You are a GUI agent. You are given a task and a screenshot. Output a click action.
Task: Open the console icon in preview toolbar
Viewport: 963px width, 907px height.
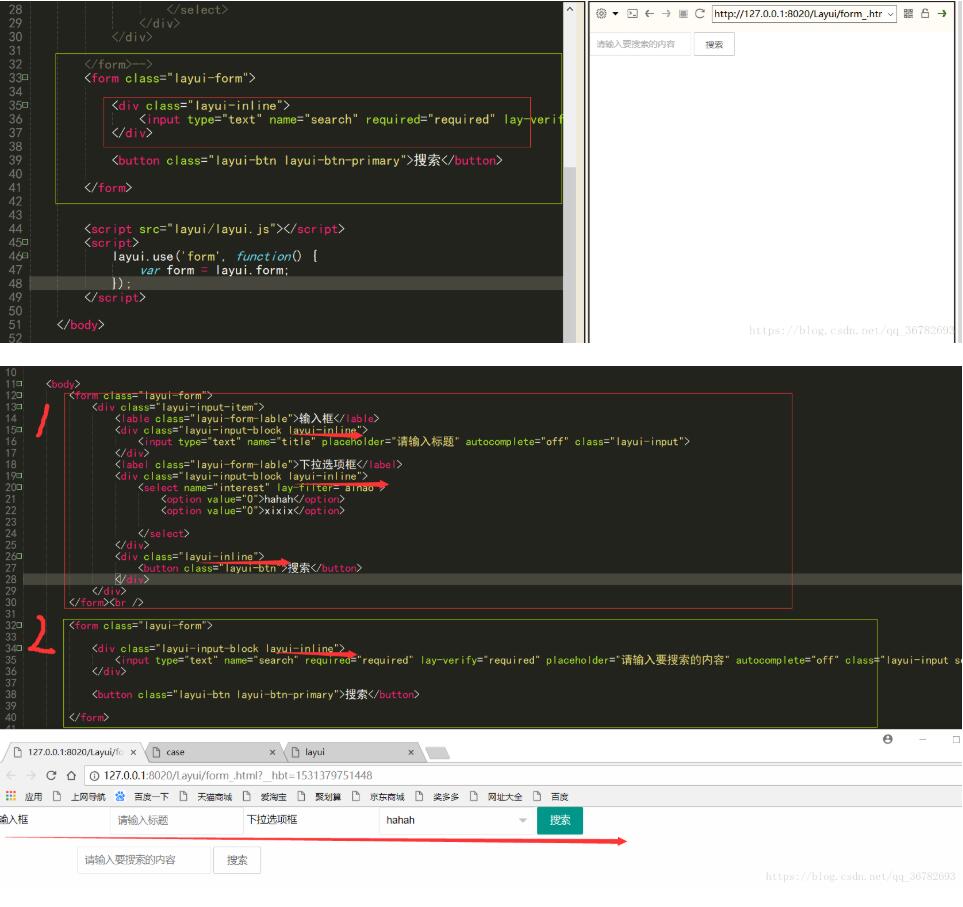pos(633,14)
